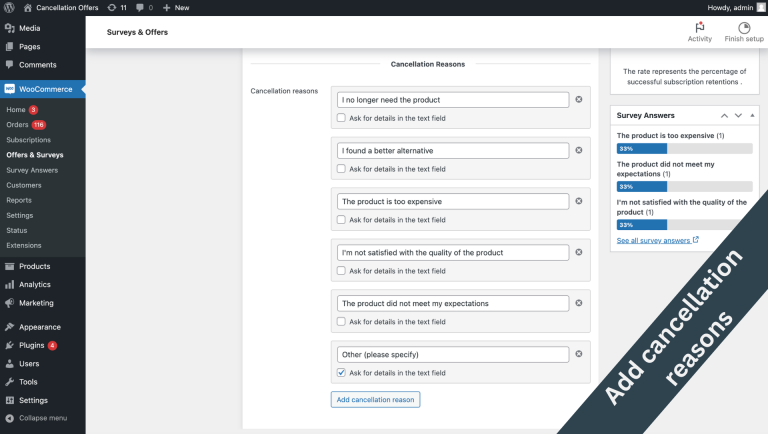Enable details for 'The product is too expensive'
The height and width of the screenshot is (434, 768).
pyautogui.click(x=341, y=220)
